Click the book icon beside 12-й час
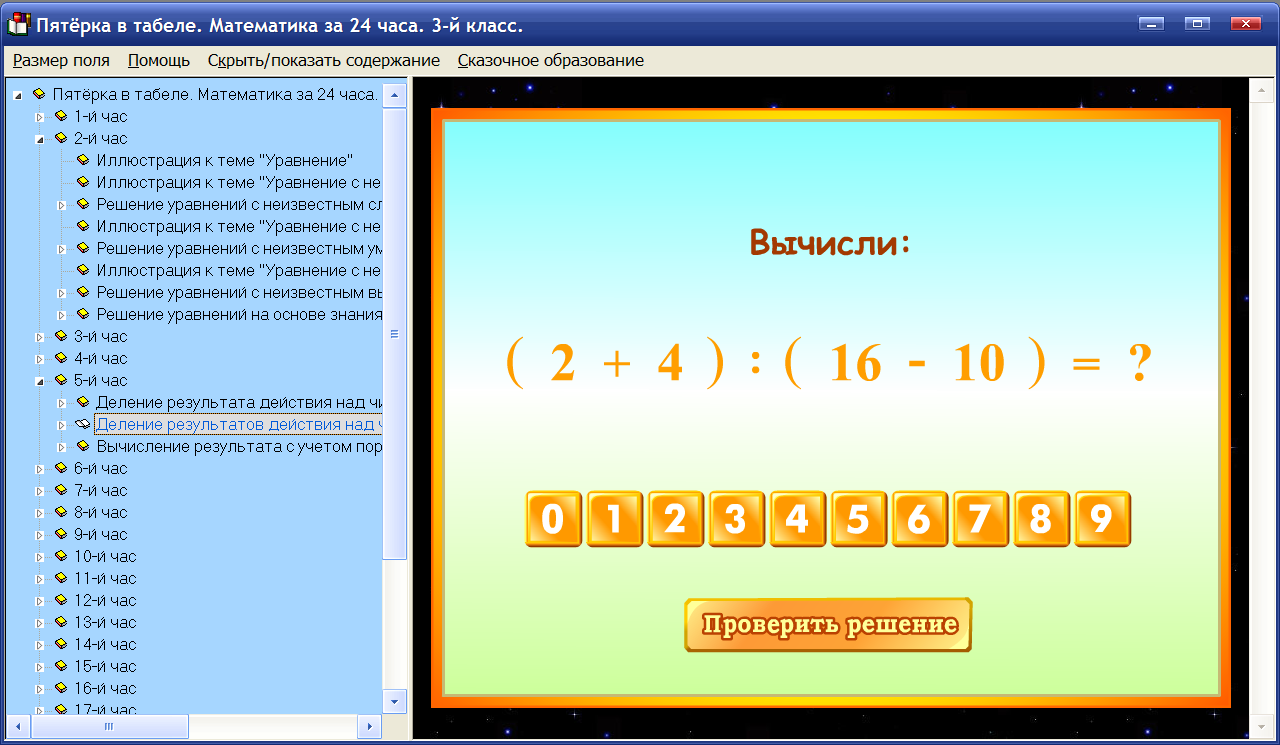The height and width of the screenshot is (745, 1280). point(61,600)
